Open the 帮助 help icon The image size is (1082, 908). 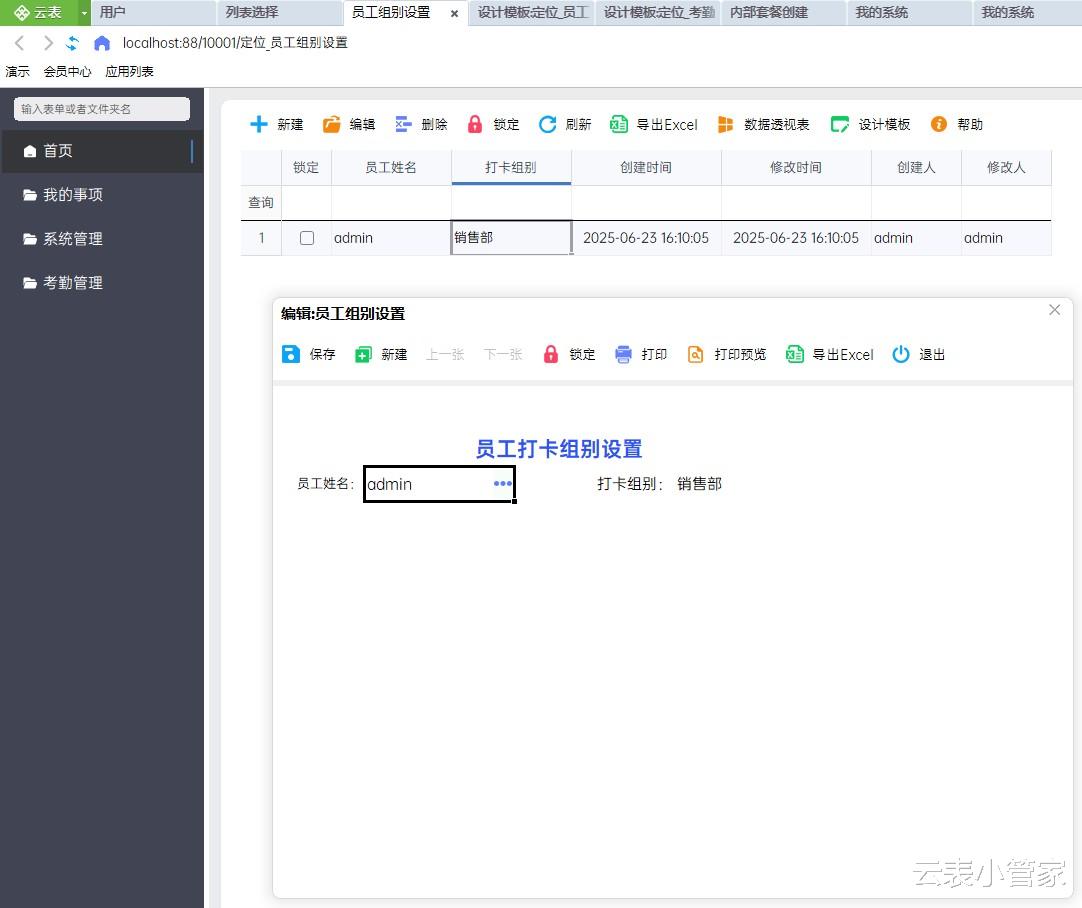click(938, 124)
